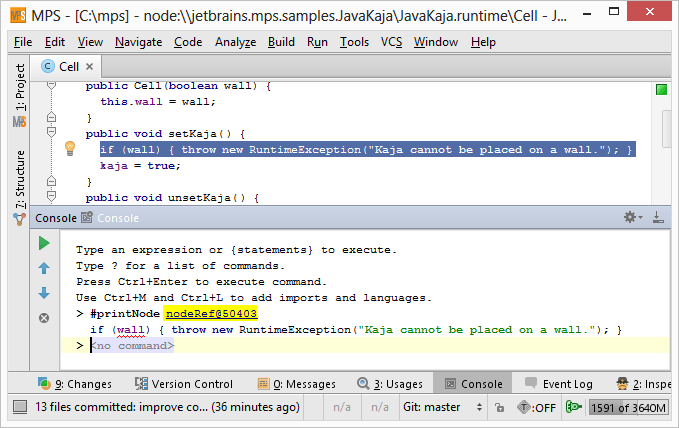Viewport: 679px width, 428px height.
Task: Open the File menu
Action: click(23, 42)
